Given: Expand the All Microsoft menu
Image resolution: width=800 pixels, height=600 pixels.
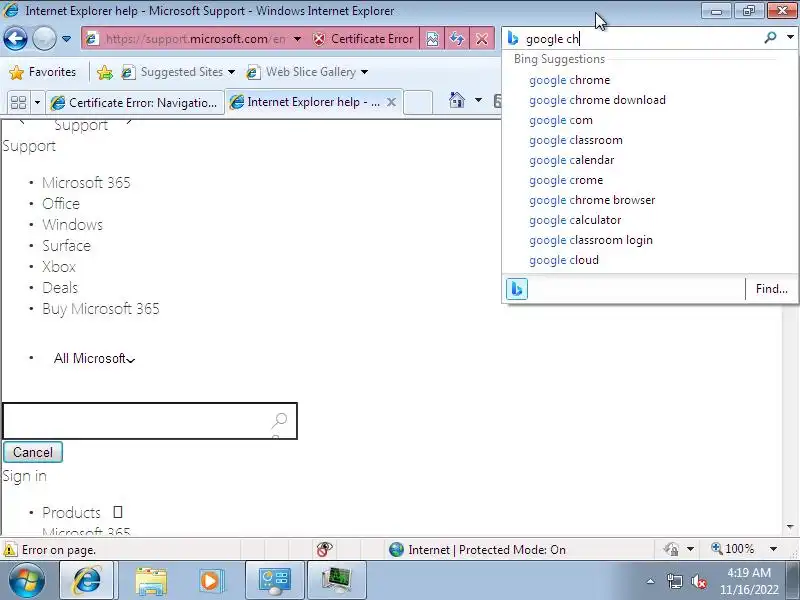Looking at the screenshot, I should click(94, 359).
